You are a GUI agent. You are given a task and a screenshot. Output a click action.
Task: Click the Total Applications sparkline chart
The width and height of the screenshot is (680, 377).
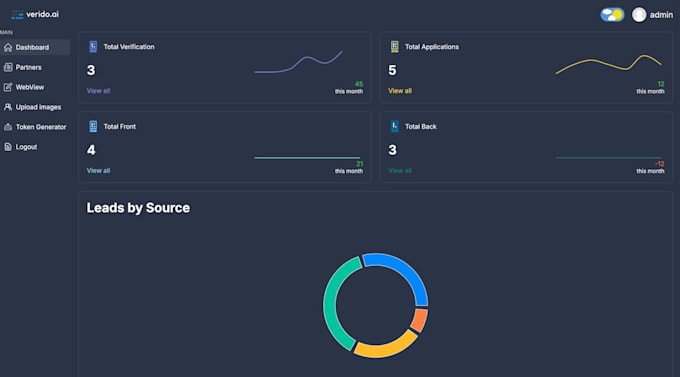click(608, 64)
